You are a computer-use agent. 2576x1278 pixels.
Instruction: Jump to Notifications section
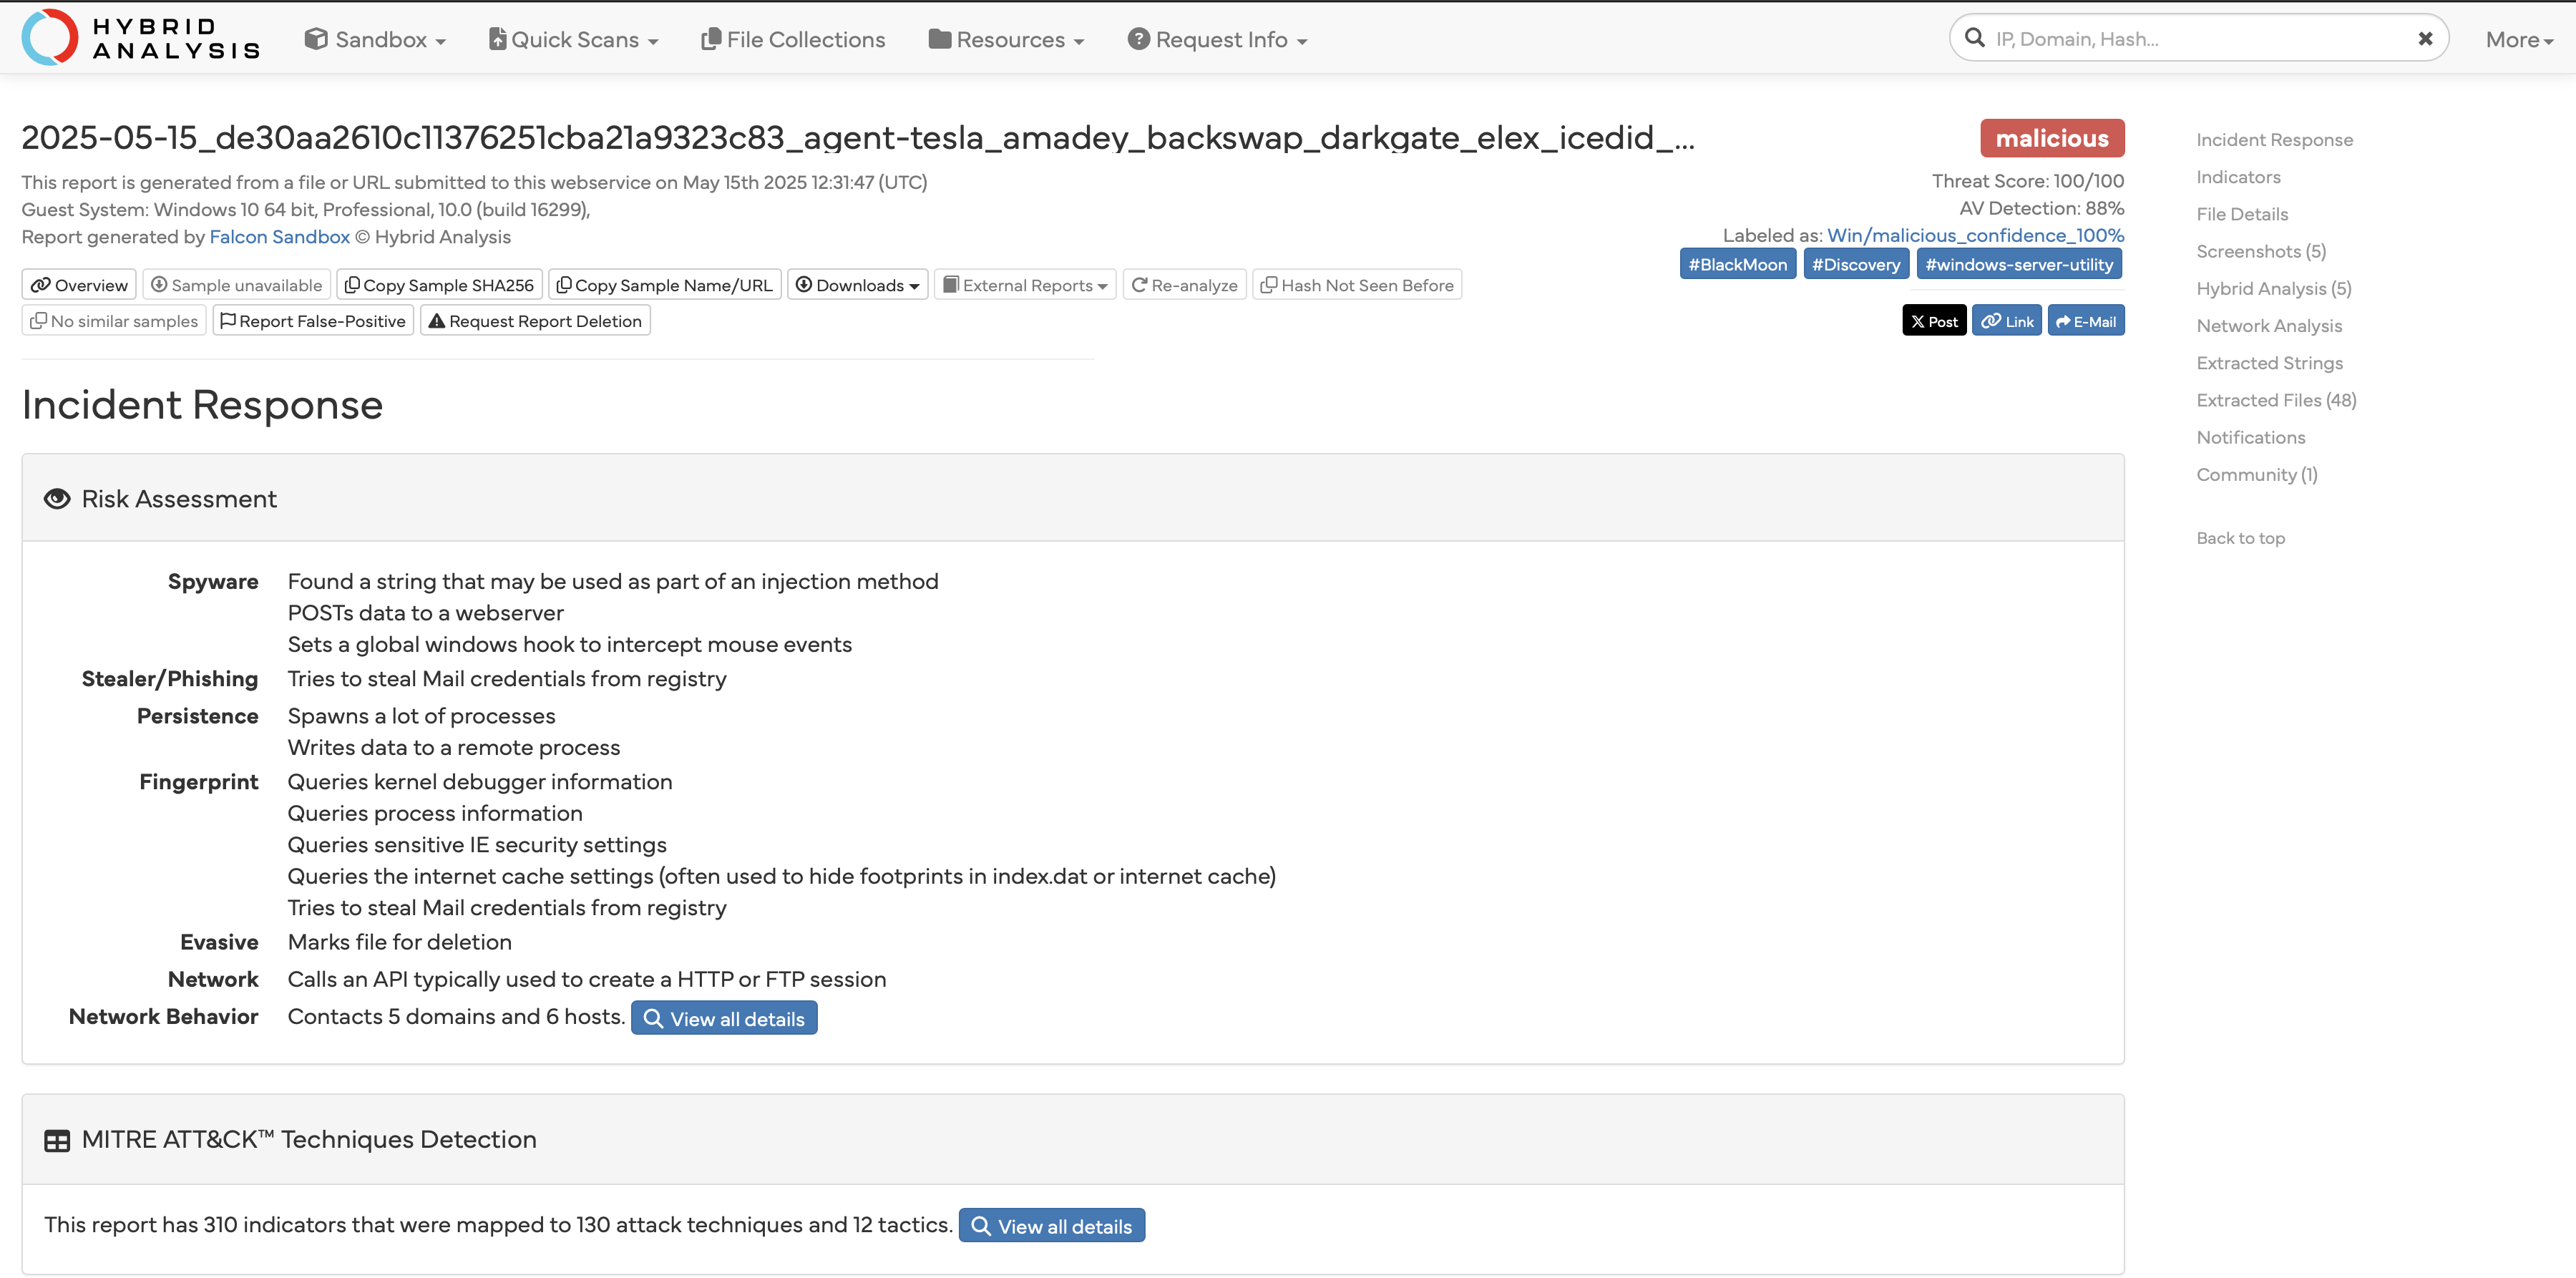point(2250,437)
